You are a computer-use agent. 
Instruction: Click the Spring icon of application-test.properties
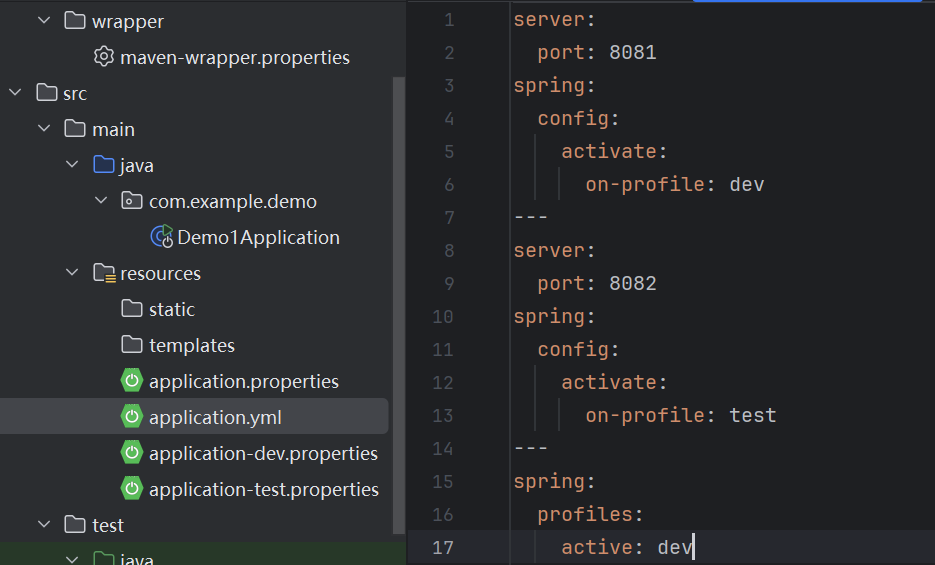coord(131,489)
